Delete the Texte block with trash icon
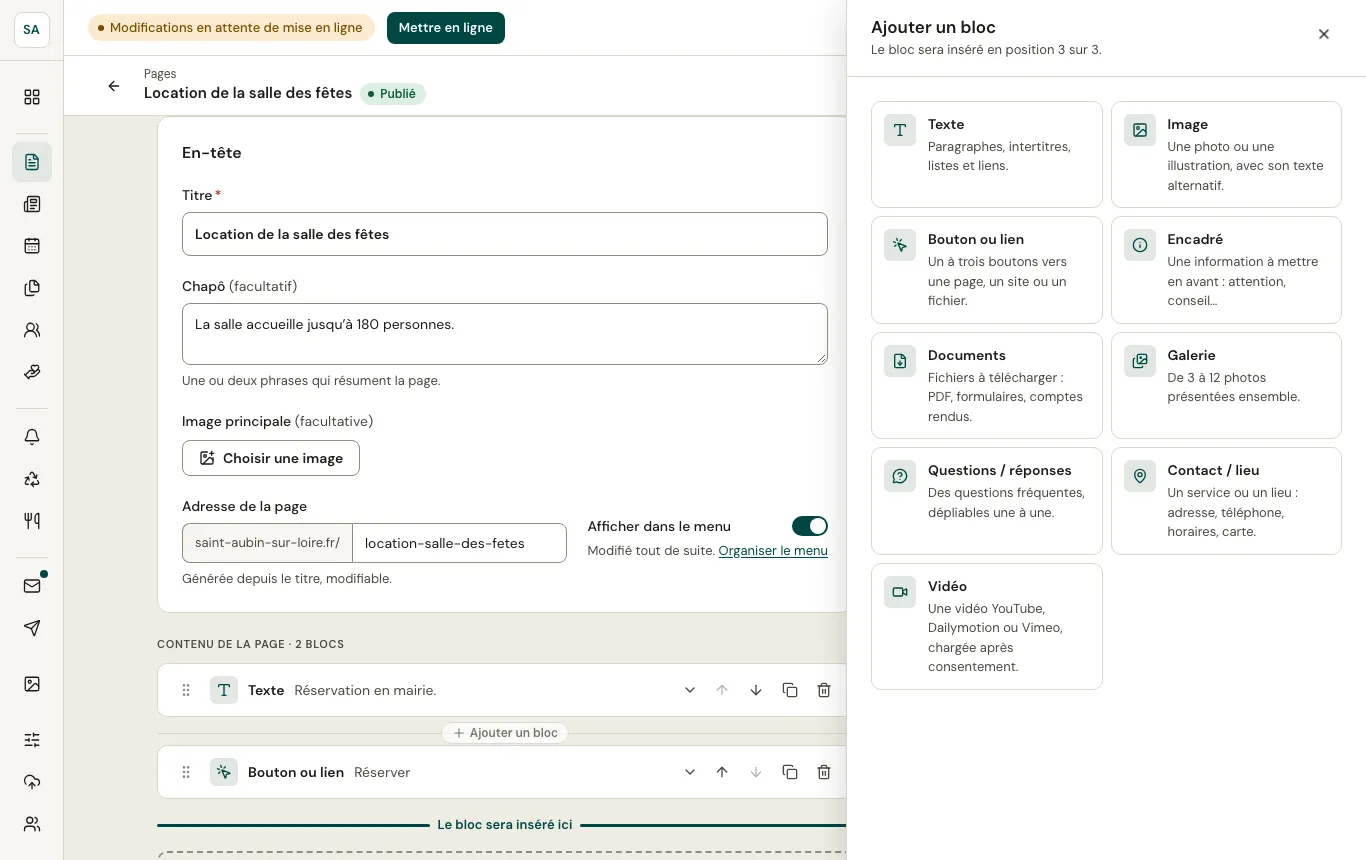Viewport: 1366px width, 860px height. [x=824, y=690]
